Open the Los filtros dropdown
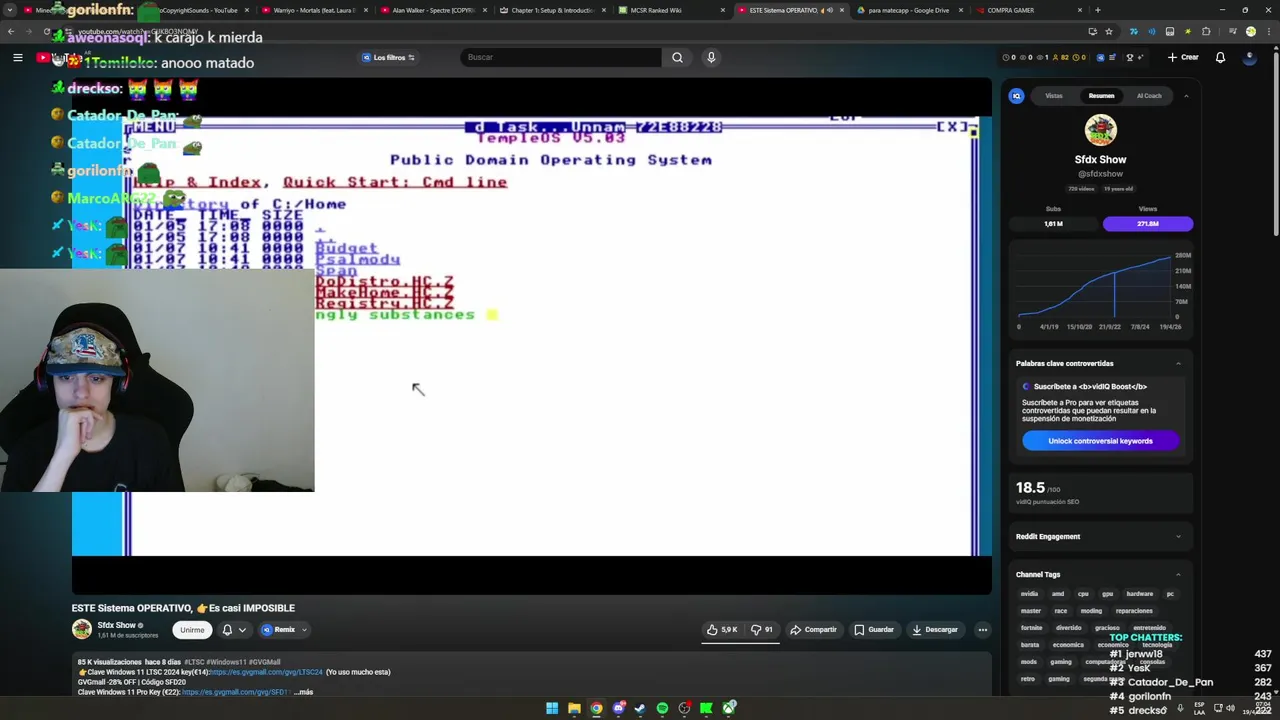The height and width of the screenshot is (720, 1280). point(388,57)
